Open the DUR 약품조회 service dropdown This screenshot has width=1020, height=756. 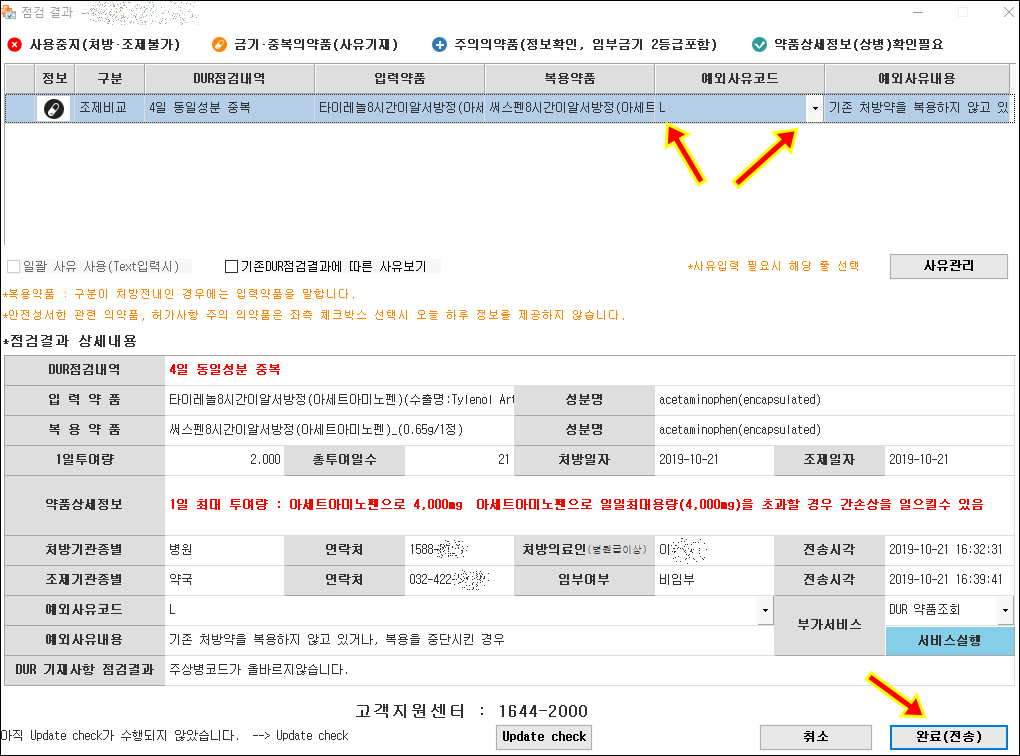1005,609
